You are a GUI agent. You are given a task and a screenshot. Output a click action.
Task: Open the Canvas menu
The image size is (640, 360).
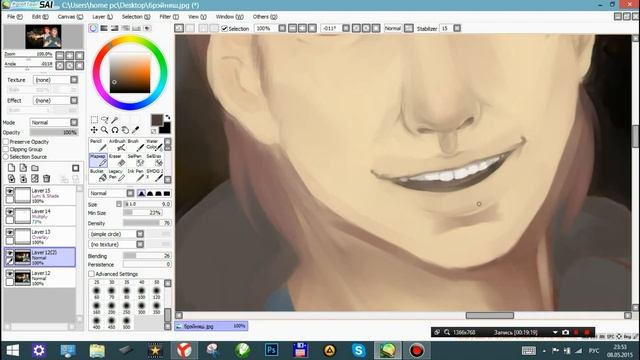(x=70, y=17)
